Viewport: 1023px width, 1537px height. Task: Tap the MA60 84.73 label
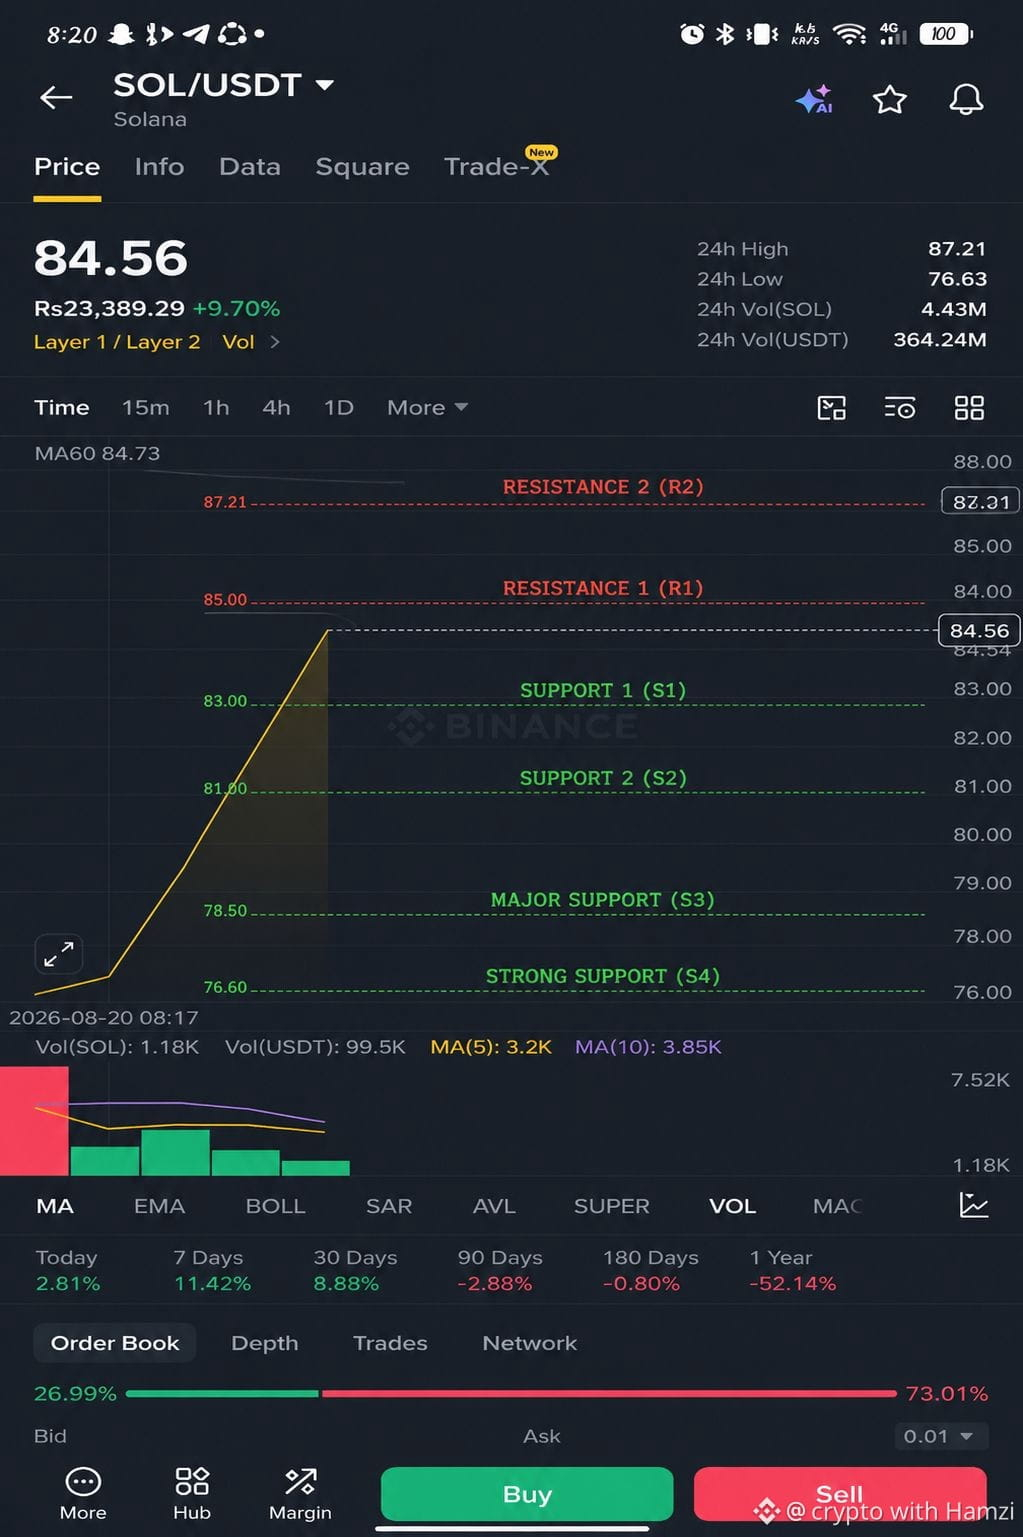point(97,453)
